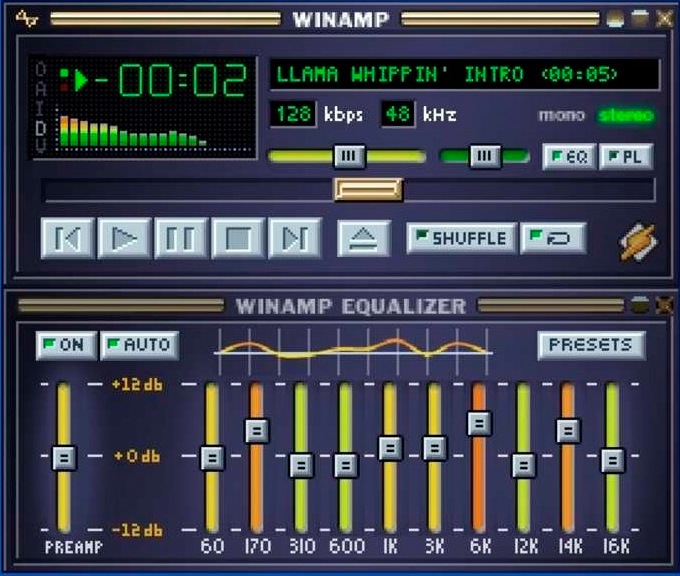The height and width of the screenshot is (576, 680).
Task: Open the Winamp system menu icon
Action: click(26, 19)
